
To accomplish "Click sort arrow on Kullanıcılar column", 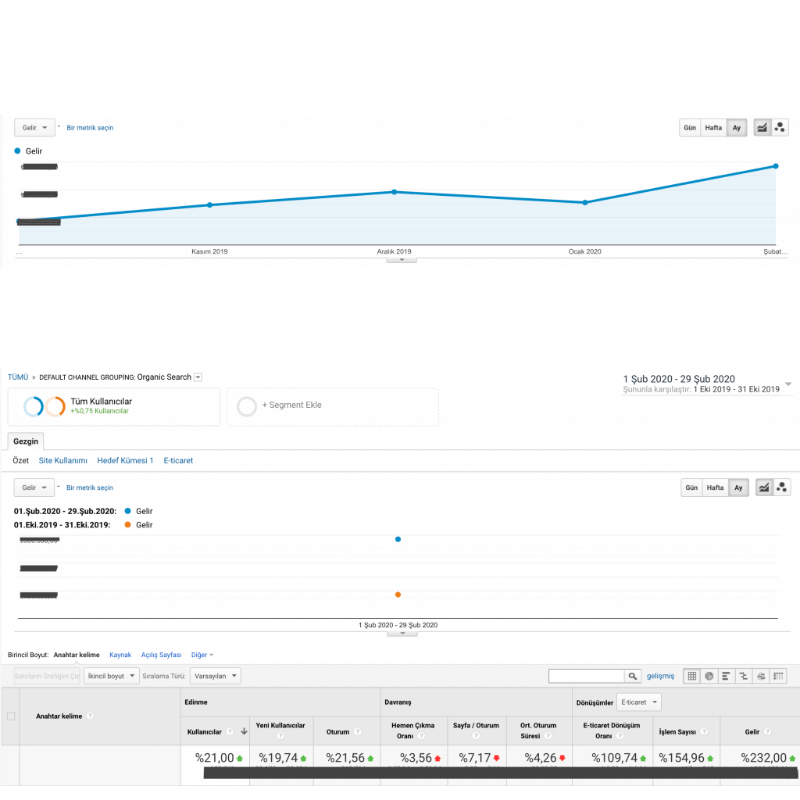I will coord(244,731).
